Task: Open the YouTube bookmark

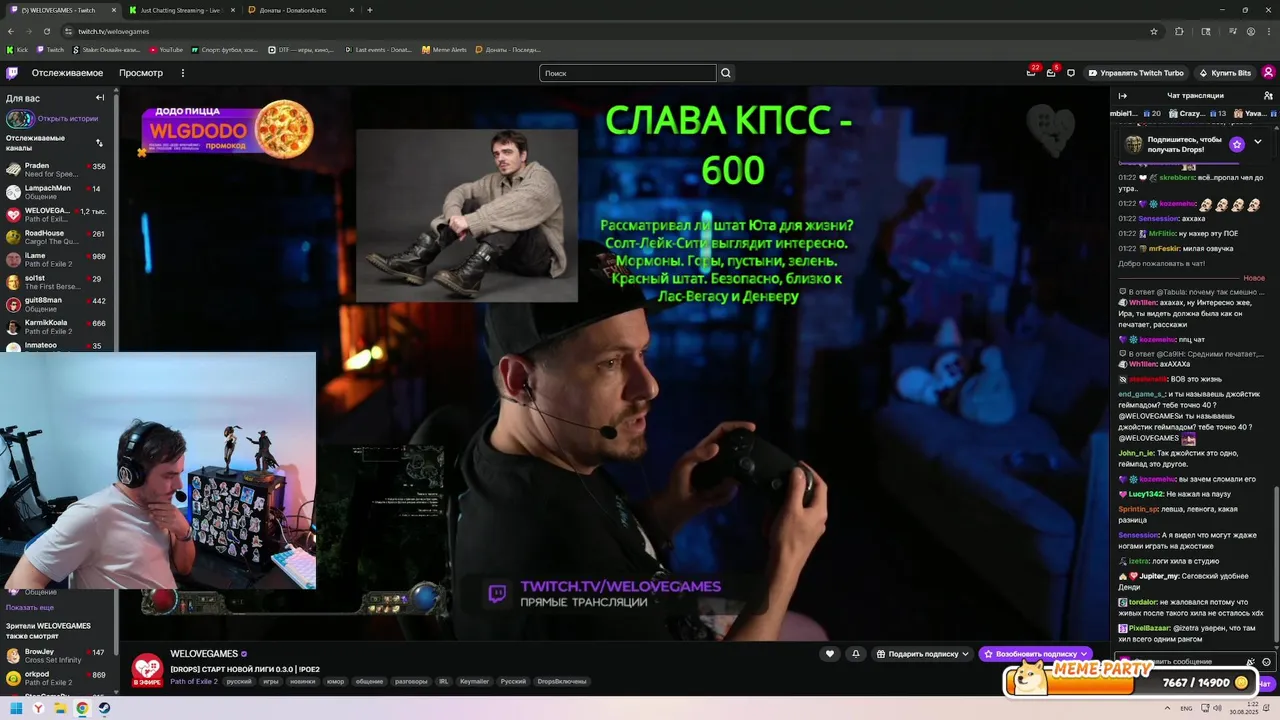Action: [x=166, y=49]
